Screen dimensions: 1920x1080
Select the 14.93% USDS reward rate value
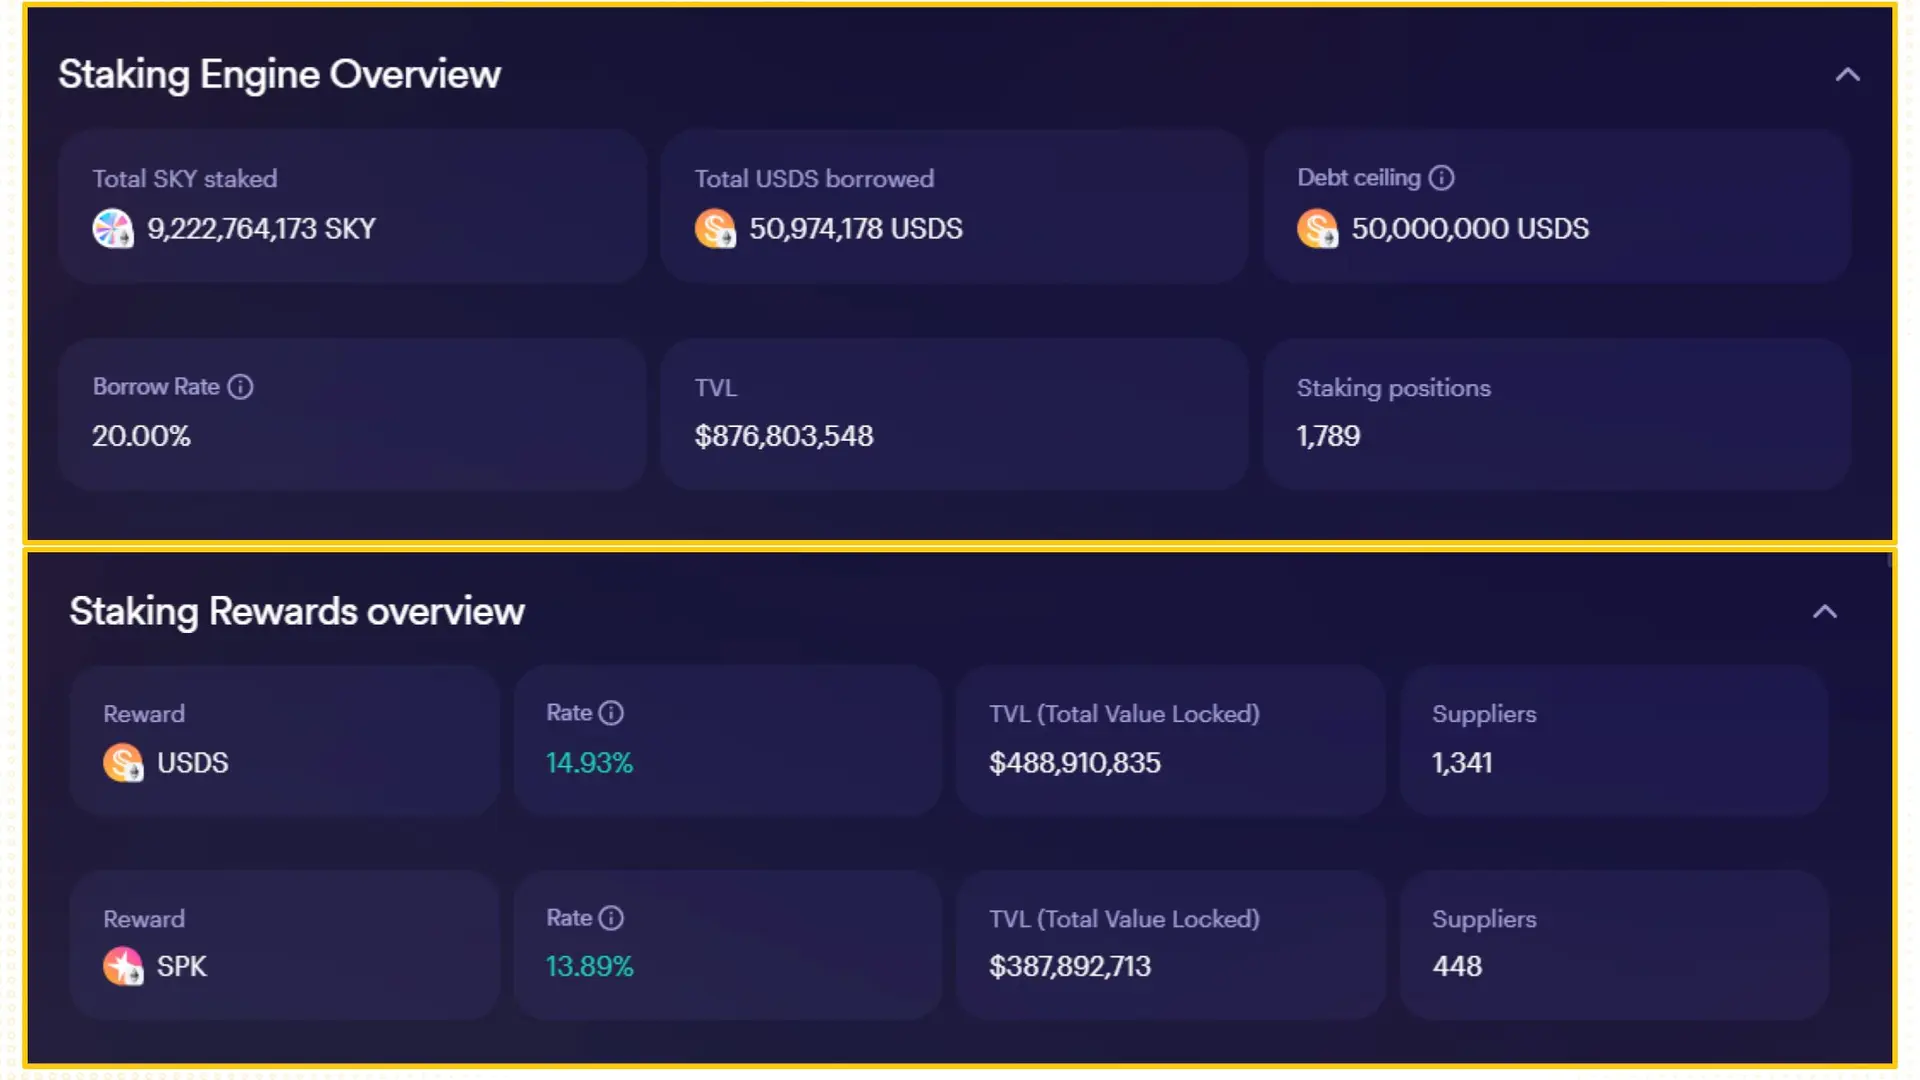pos(589,763)
